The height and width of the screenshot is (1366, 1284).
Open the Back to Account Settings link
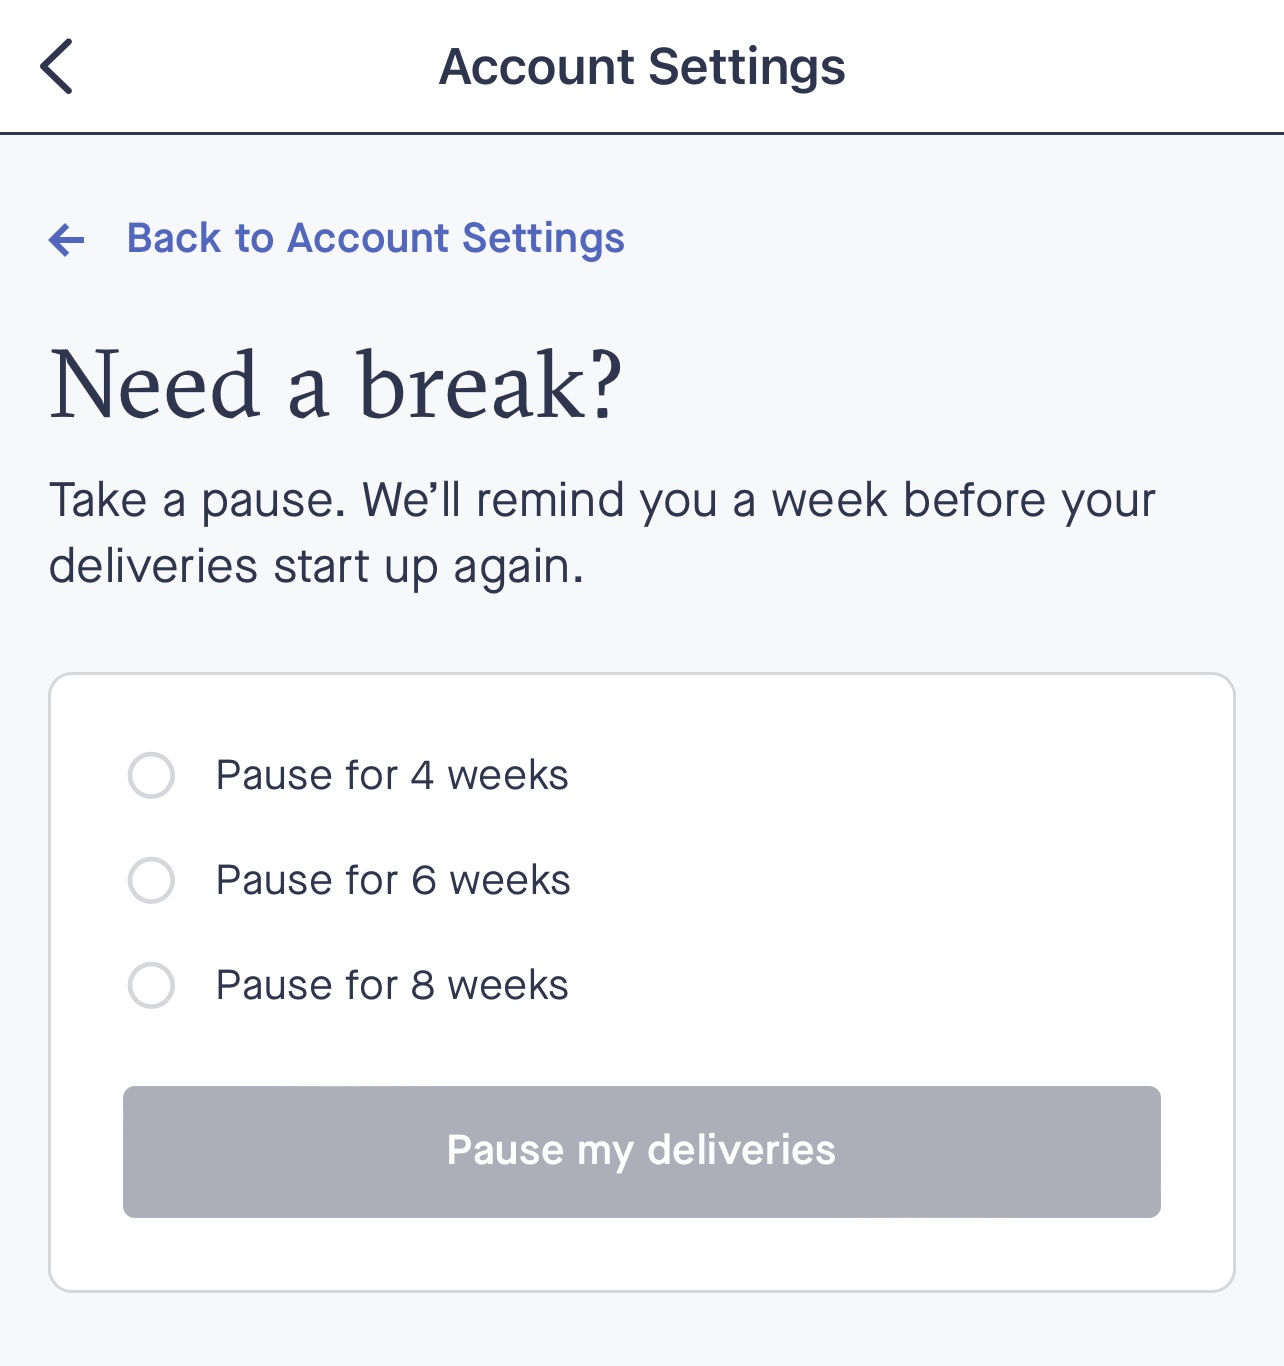[375, 239]
